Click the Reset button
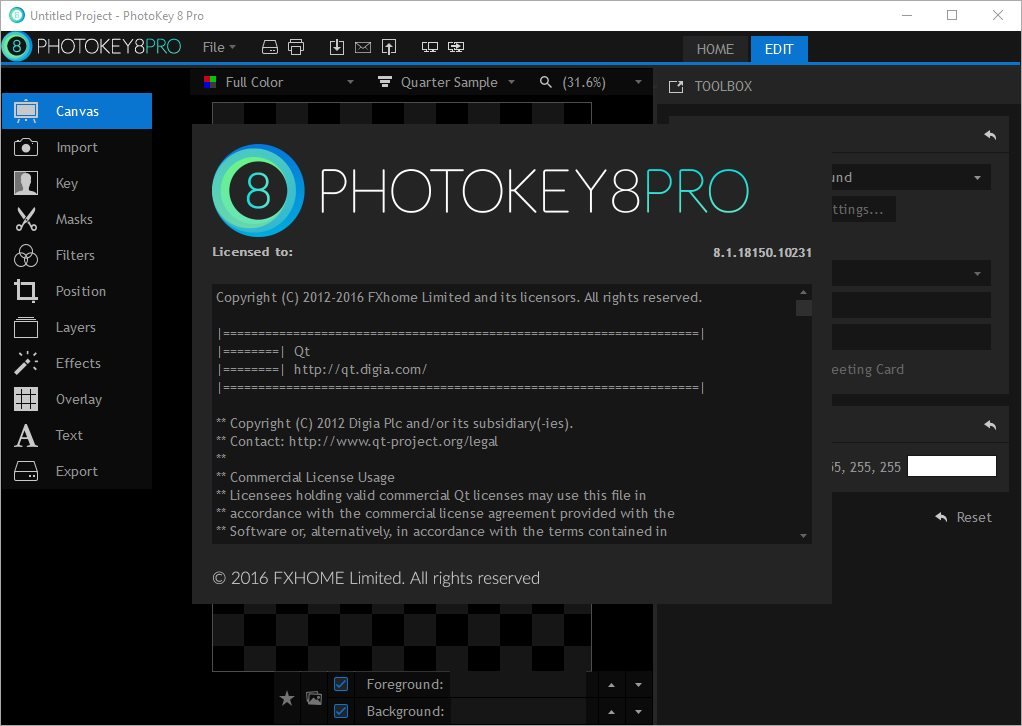 (x=964, y=517)
